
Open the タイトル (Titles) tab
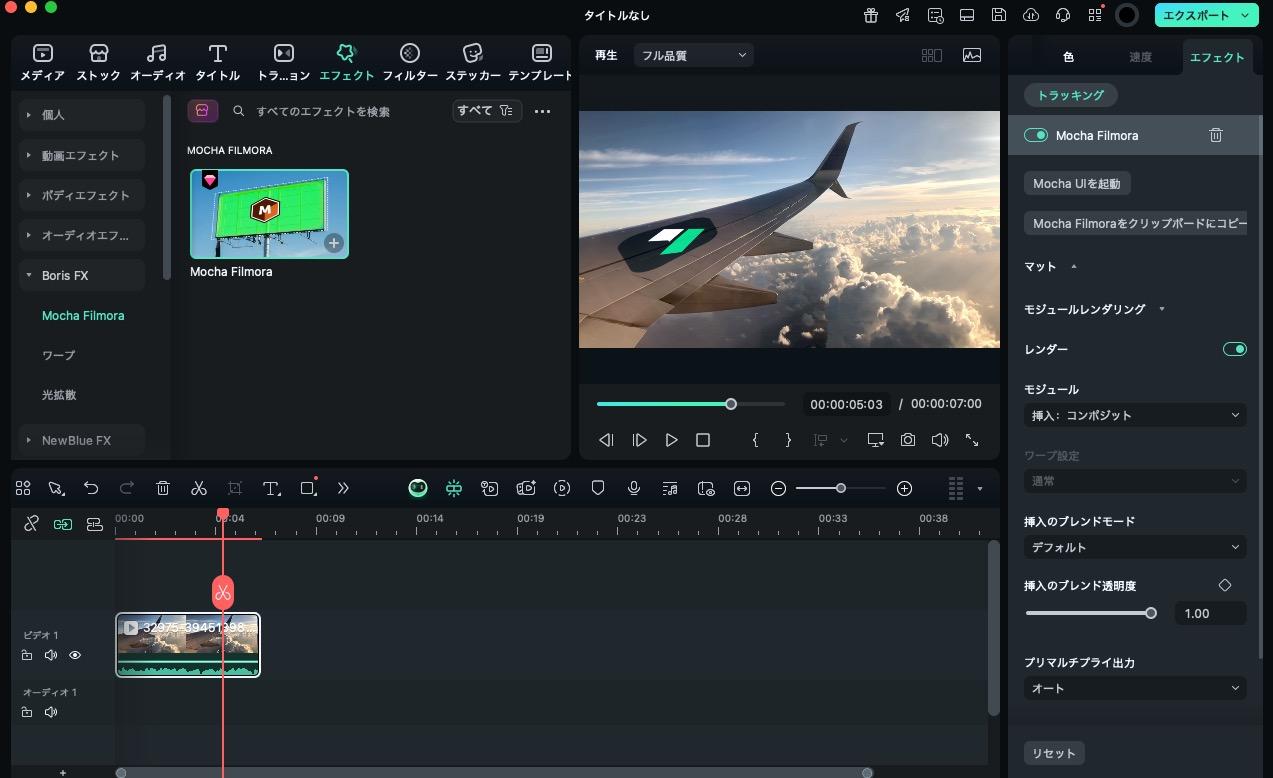217,62
